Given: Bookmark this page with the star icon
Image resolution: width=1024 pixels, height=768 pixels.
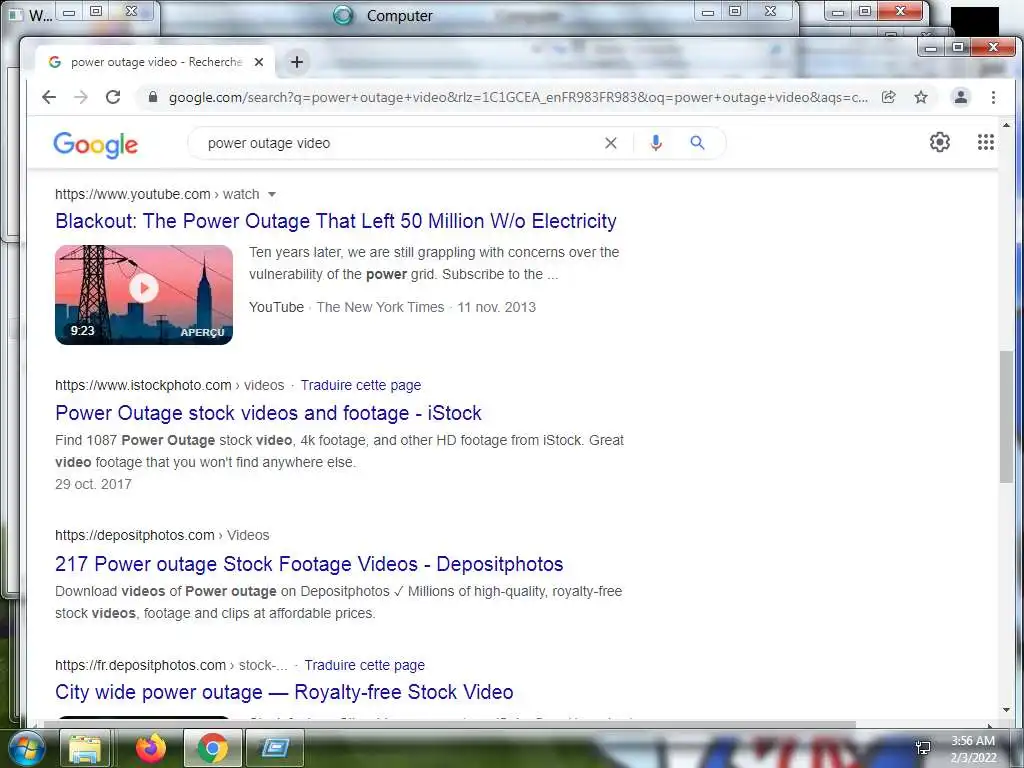Looking at the screenshot, I should point(921,97).
